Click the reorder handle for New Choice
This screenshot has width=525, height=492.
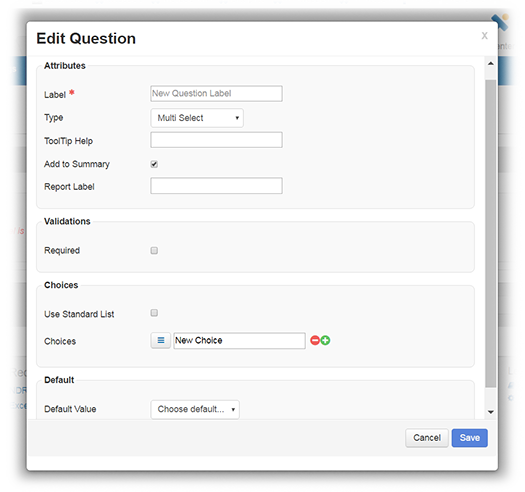pyautogui.click(x=161, y=340)
